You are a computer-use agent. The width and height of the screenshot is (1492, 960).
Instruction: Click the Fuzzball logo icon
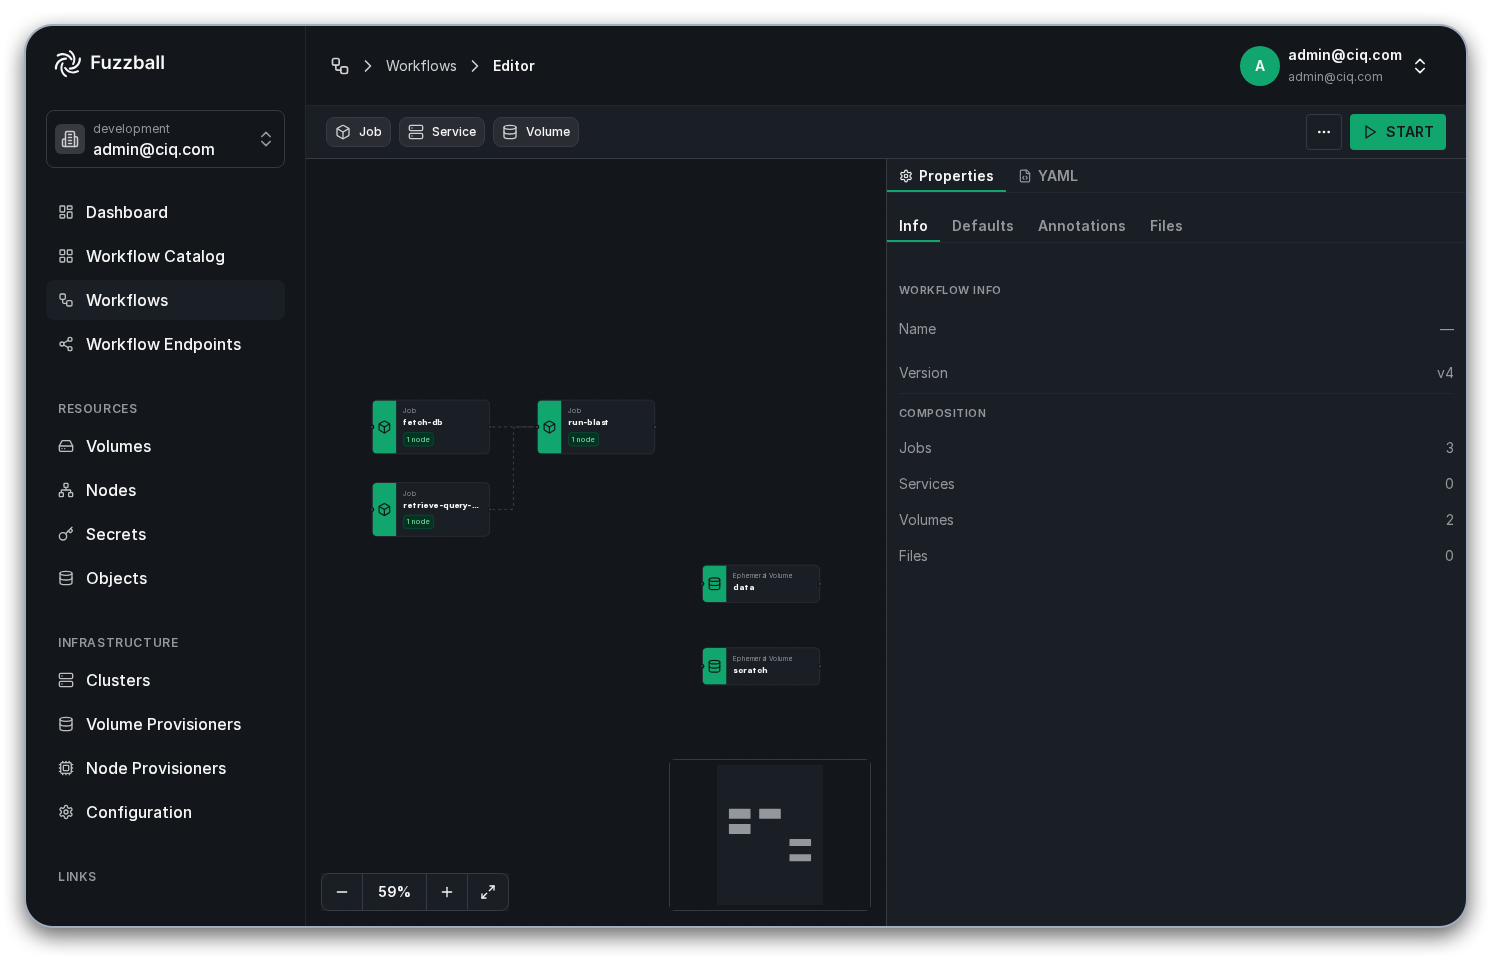(x=68, y=63)
